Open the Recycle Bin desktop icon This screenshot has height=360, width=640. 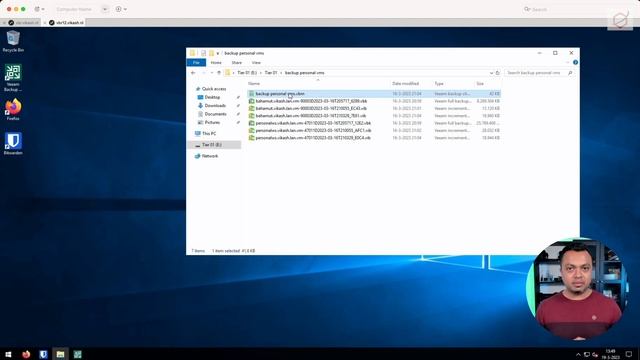click(x=13, y=41)
